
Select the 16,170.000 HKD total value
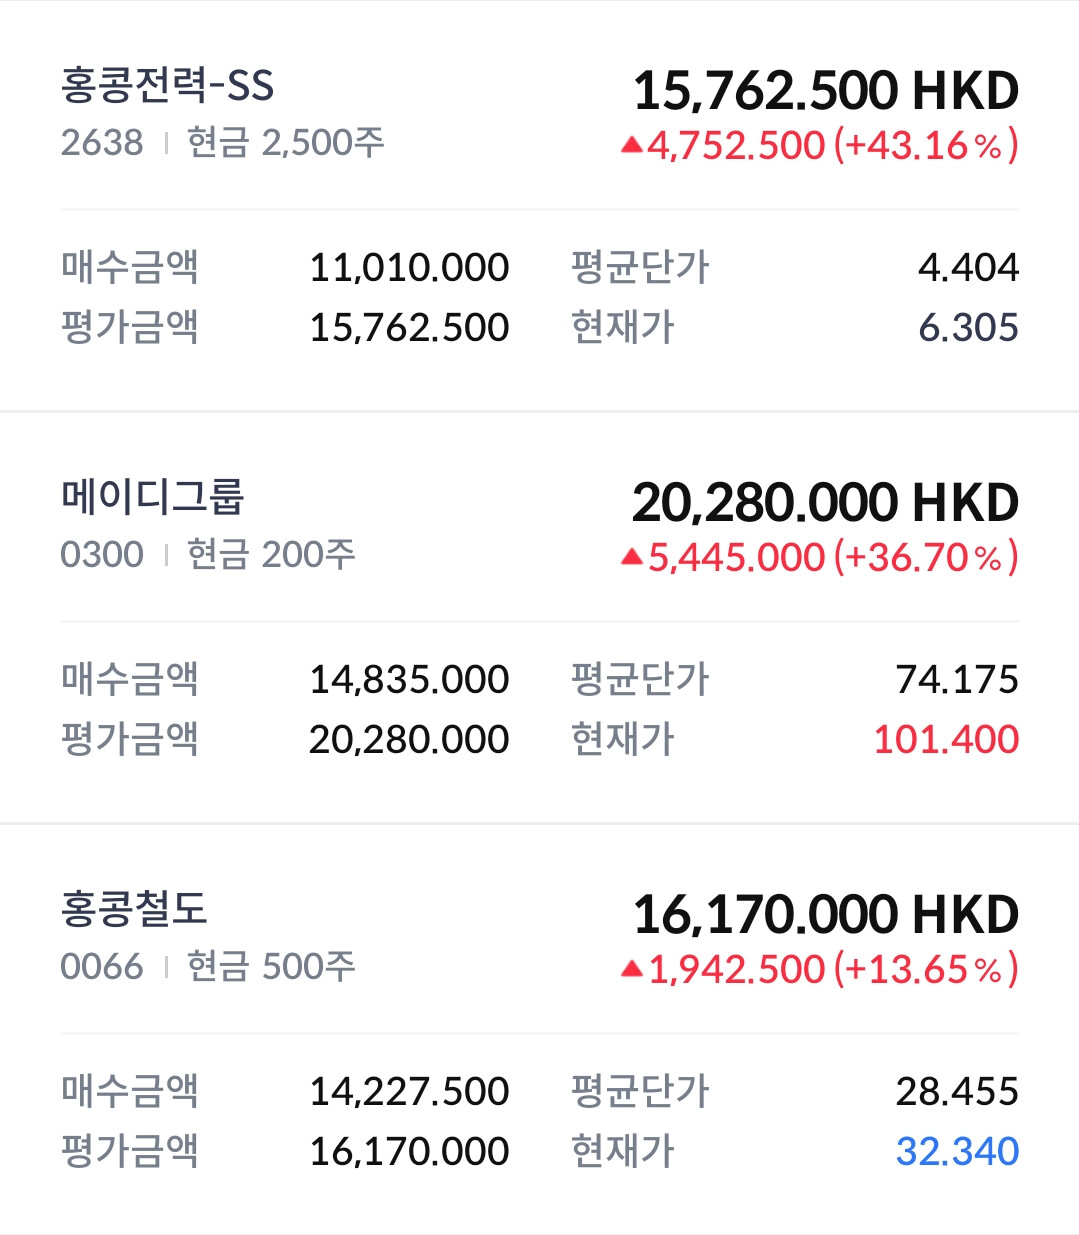826,915
